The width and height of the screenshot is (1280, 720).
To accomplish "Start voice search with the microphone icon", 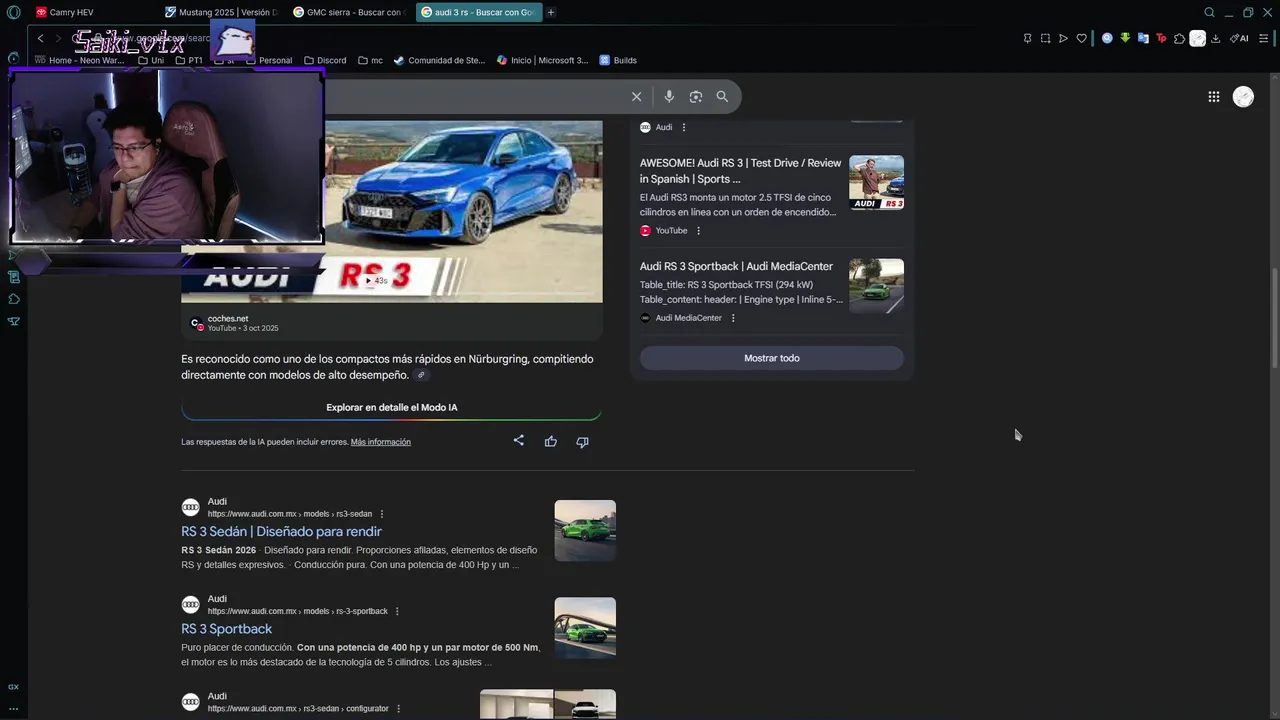I will pyautogui.click(x=669, y=96).
